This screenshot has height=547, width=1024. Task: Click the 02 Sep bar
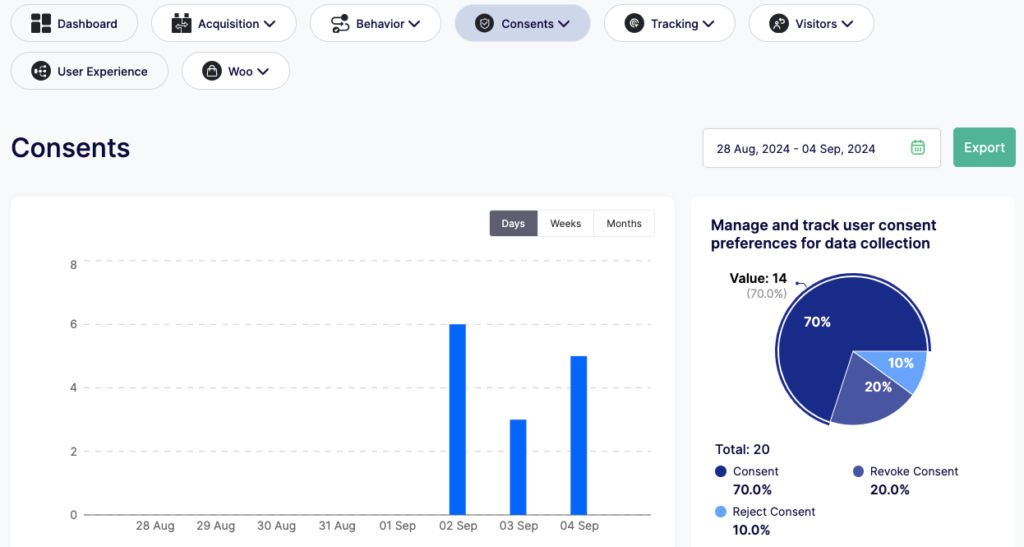[458, 419]
